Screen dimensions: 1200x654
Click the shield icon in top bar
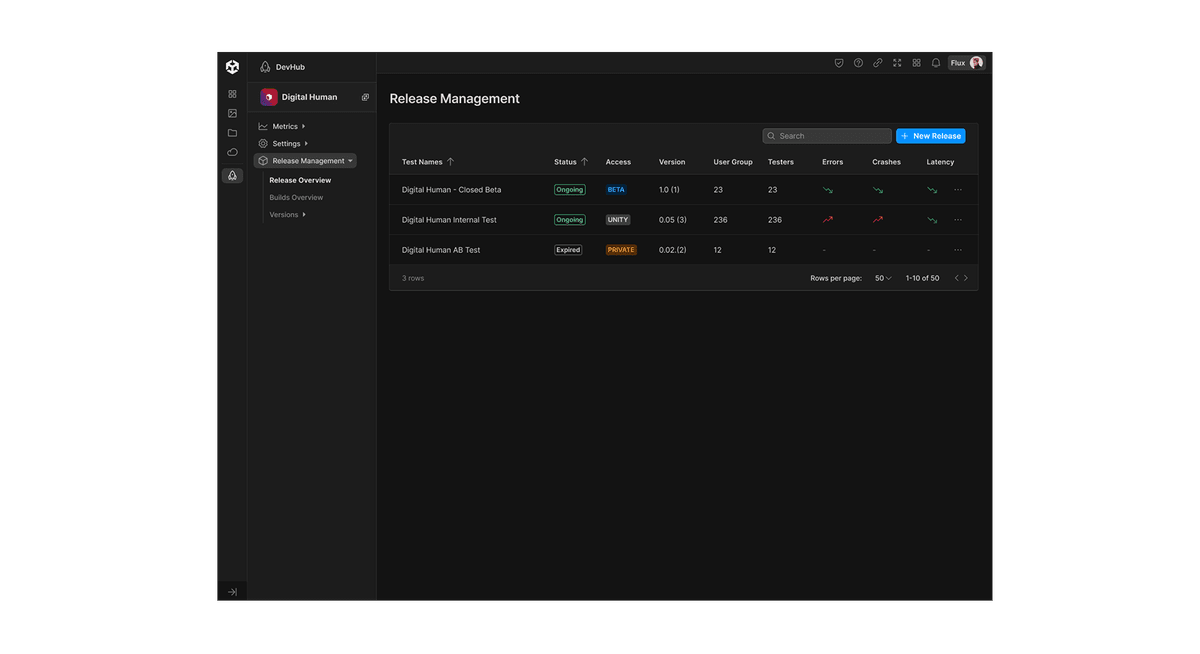pos(839,63)
